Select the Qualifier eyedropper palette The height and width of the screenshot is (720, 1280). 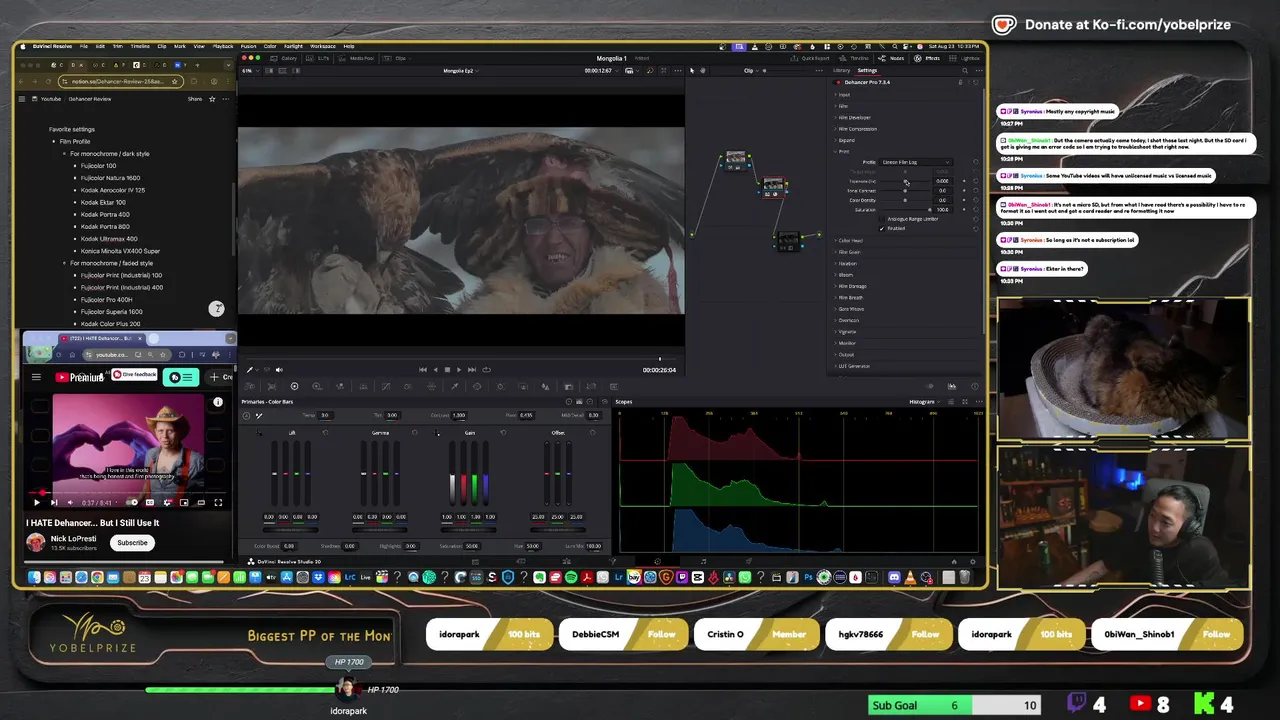coord(454,386)
